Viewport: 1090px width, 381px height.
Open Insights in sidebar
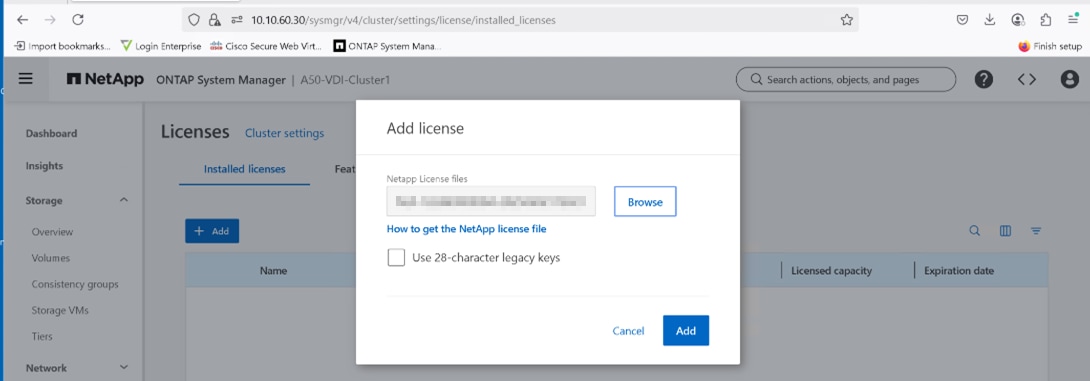click(x=44, y=165)
